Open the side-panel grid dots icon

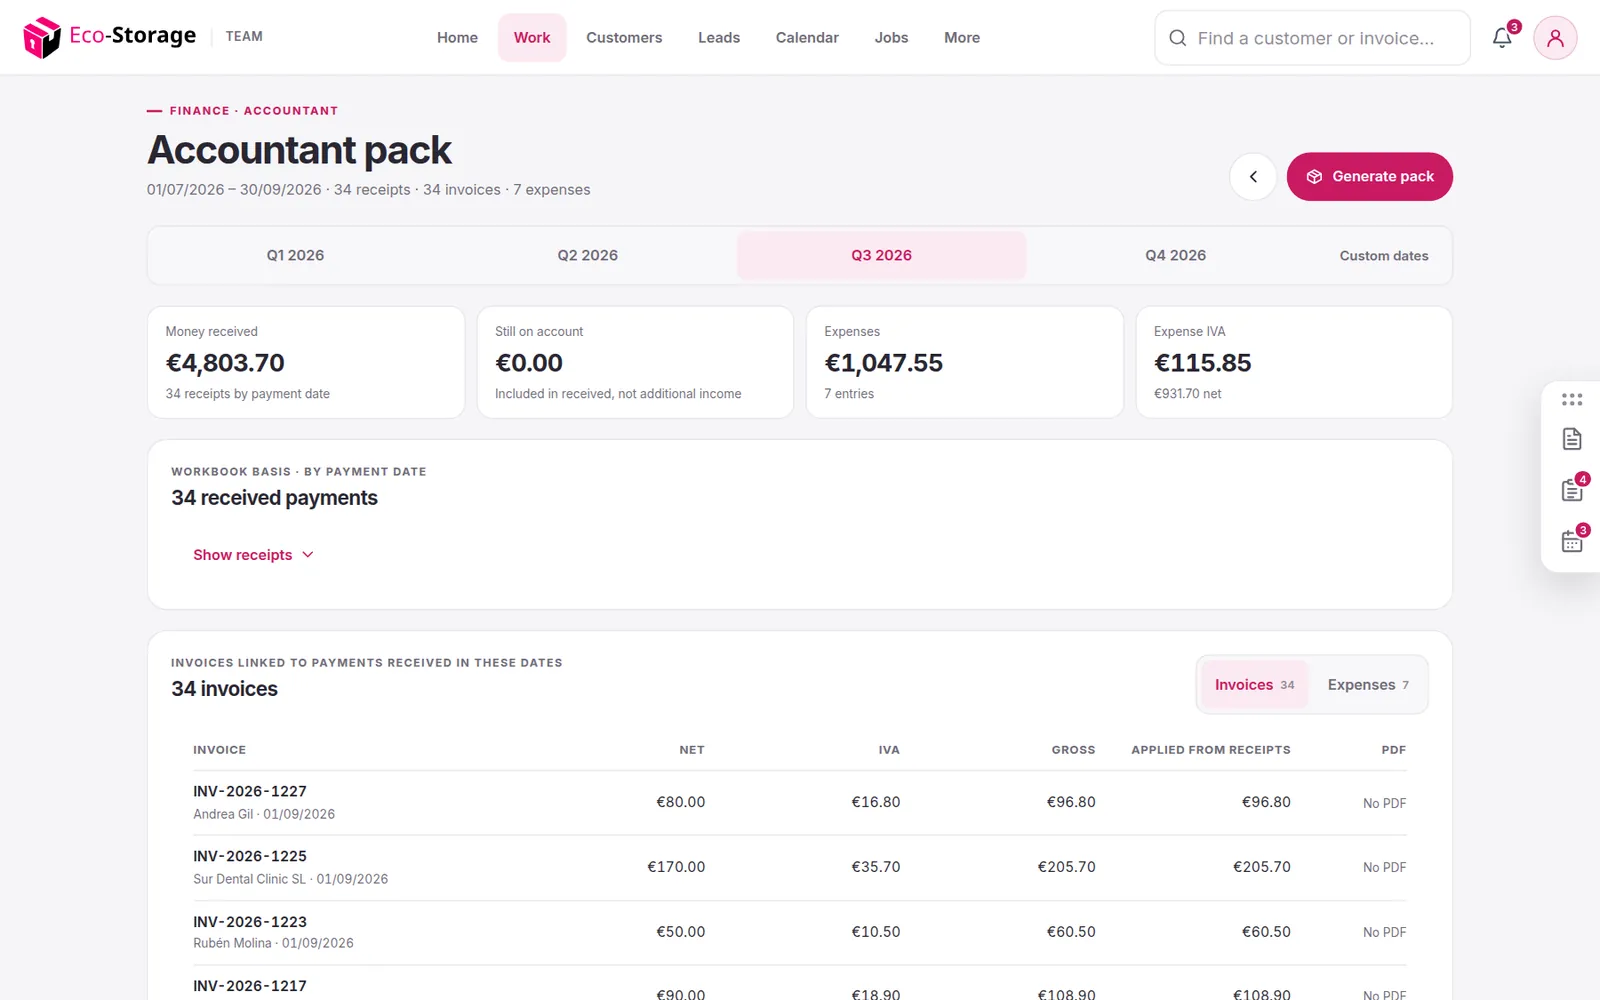pyautogui.click(x=1572, y=399)
